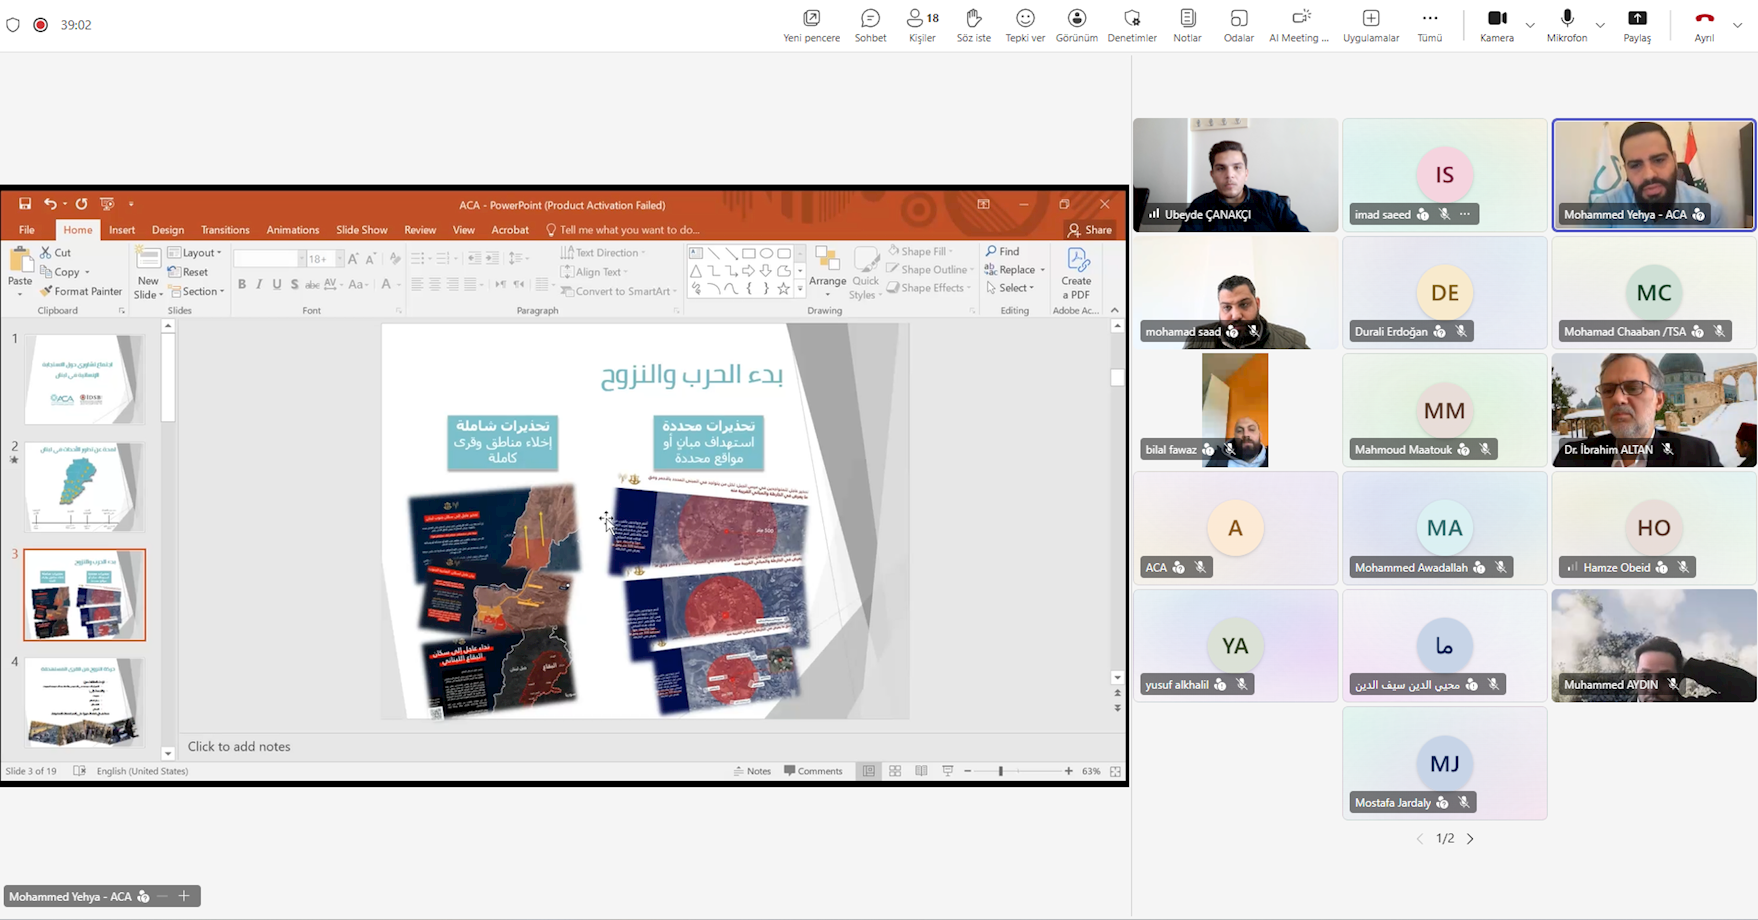Open the Sohbet chat panel
This screenshot has height=920, width=1758.
pyautogui.click(x=870, y=26)
